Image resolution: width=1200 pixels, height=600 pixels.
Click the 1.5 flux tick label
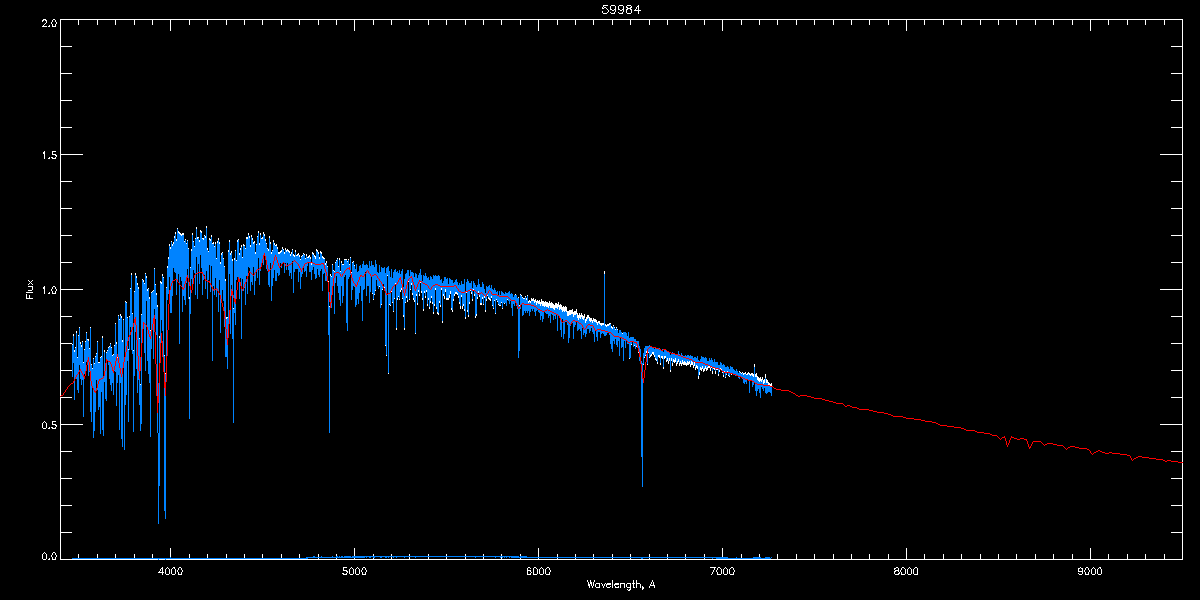(x=47, y=155)
